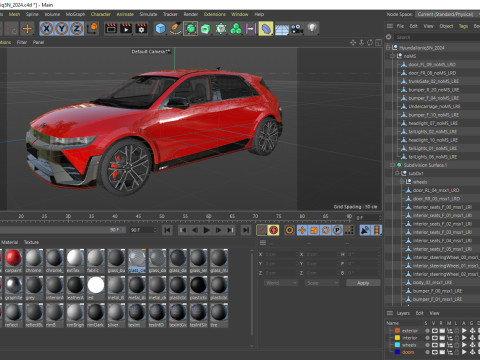Open the World coordinate space dropdown
Screen dimensions: 480x360
[281, 283]
